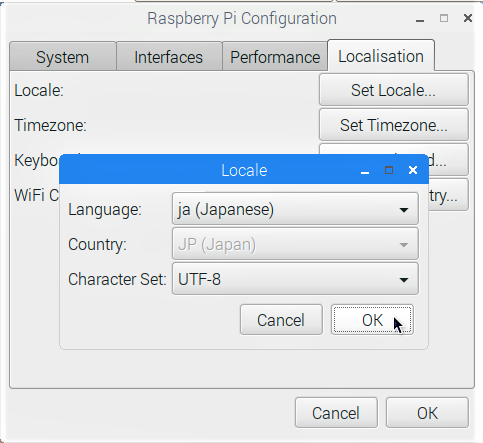Viewport: 483px width, 443px height.
Task: Click the Timezone: label
Action: coord(50,125)
